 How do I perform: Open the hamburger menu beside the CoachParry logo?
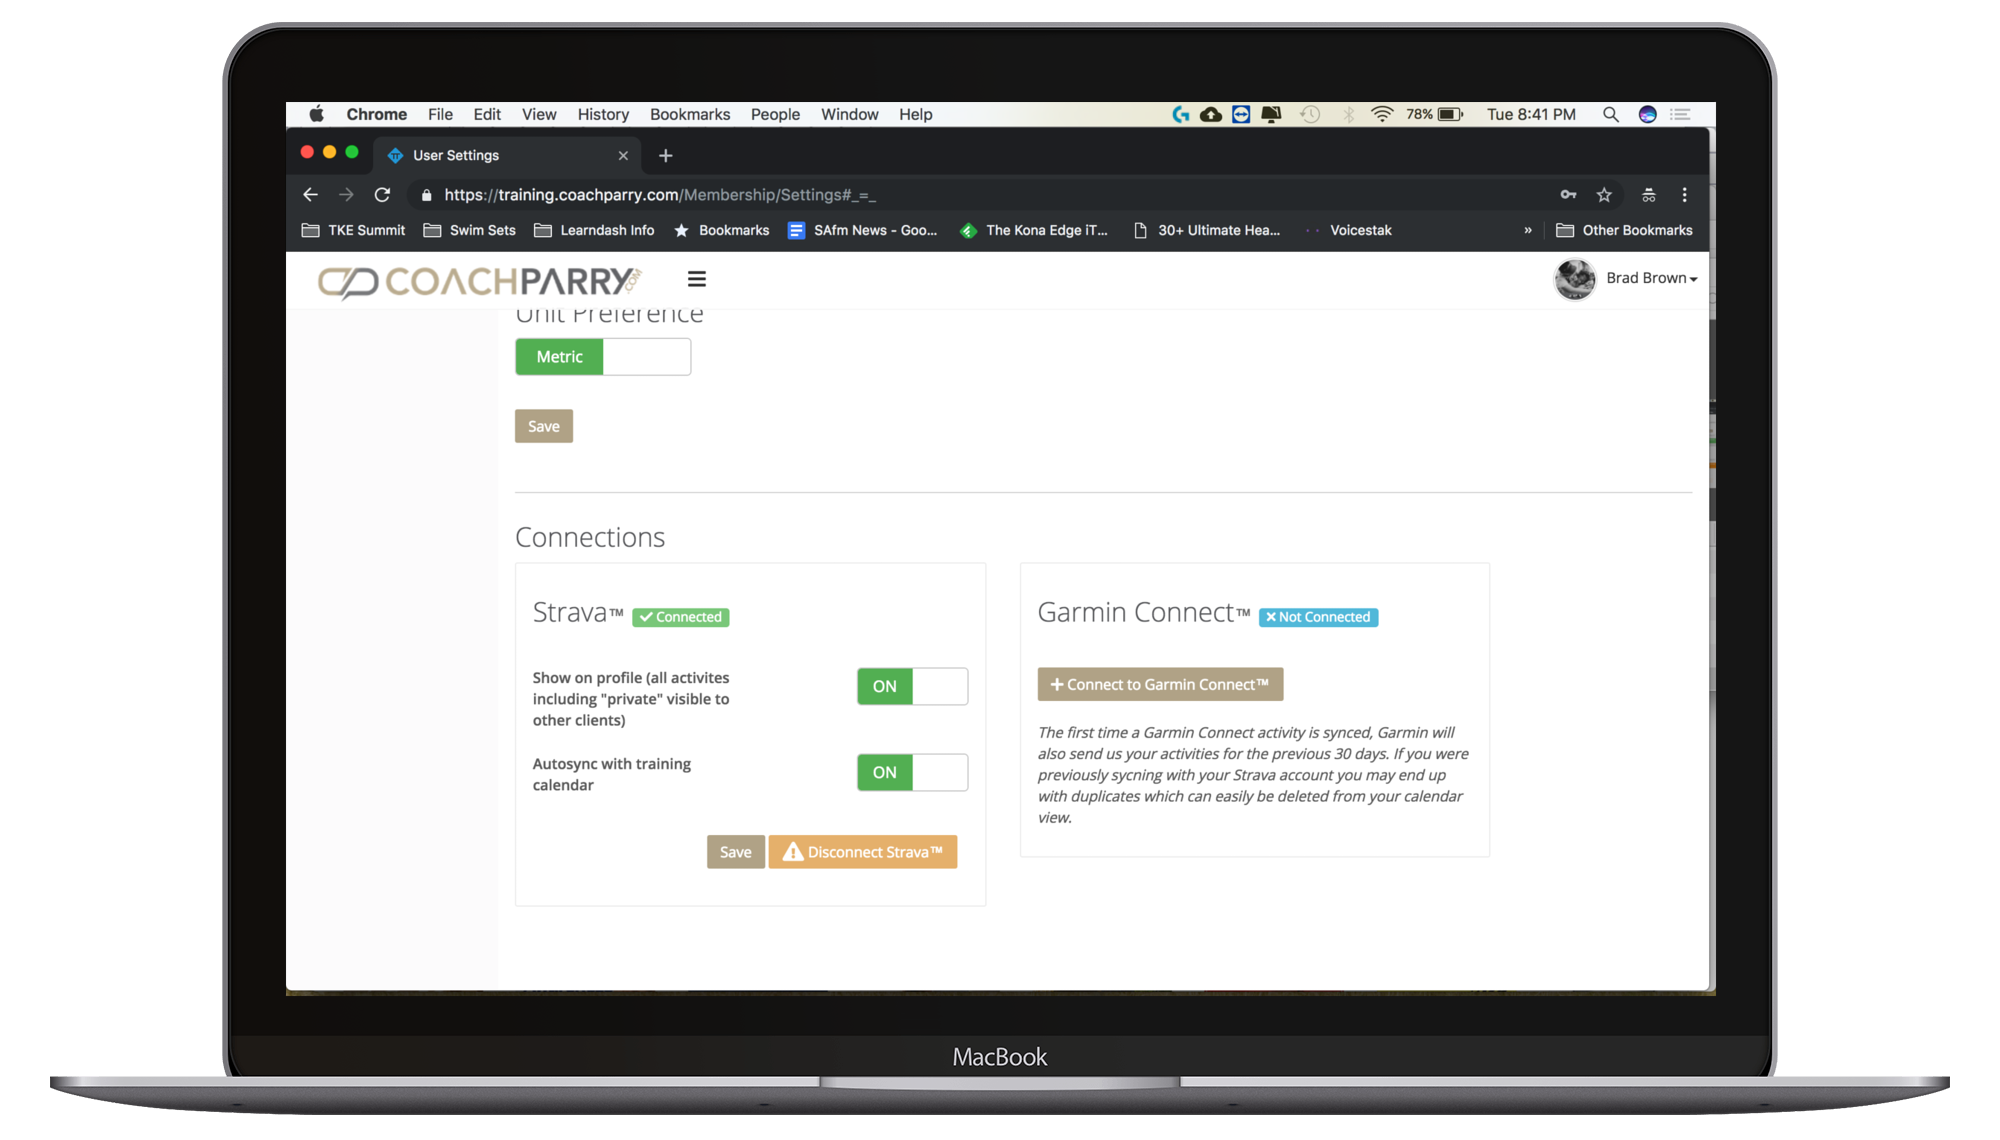click(x=697, y=279)
